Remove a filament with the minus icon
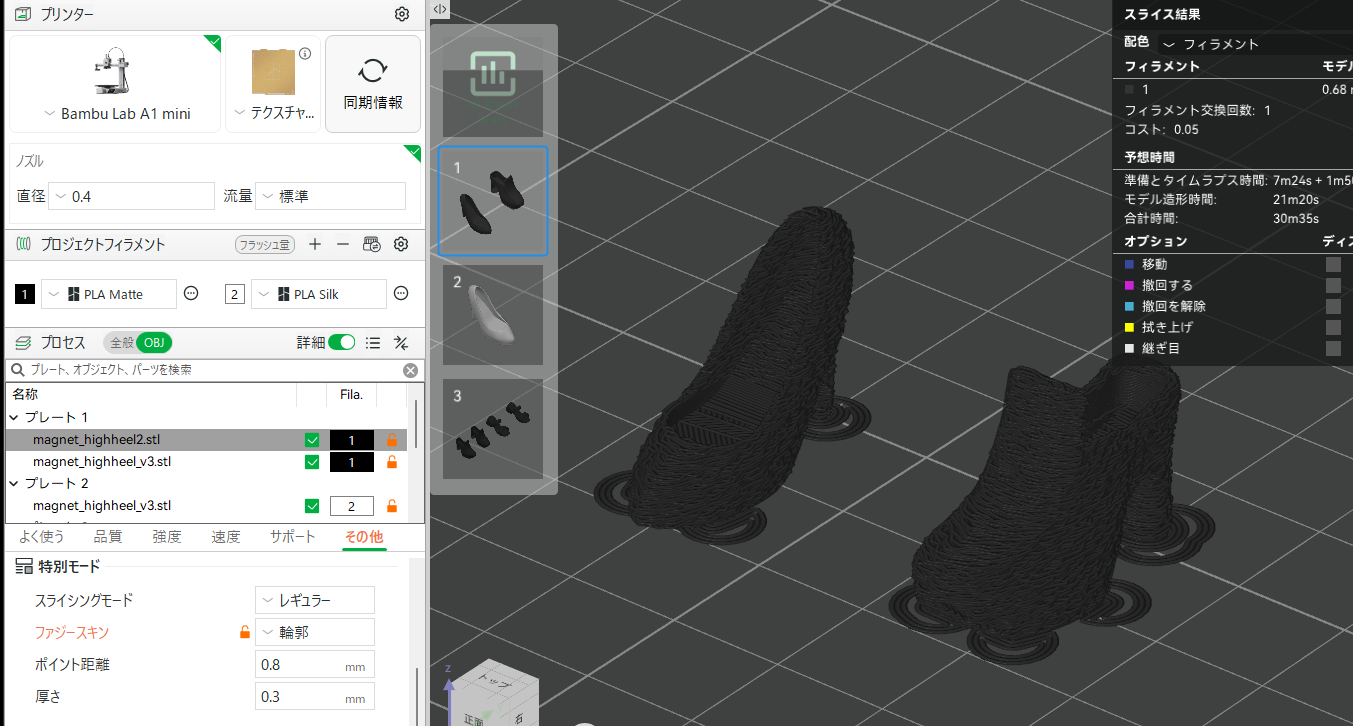The width and height of the screenshot is (1353, 726). (x=342, y=244)
